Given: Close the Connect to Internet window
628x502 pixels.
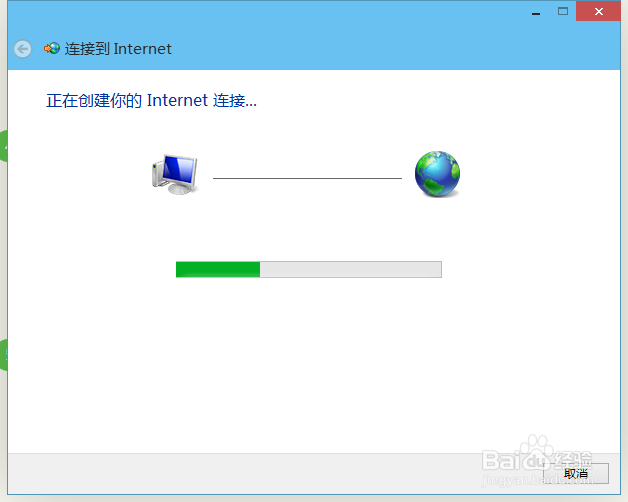Looking at the screenshot, I should pos(598,11).
